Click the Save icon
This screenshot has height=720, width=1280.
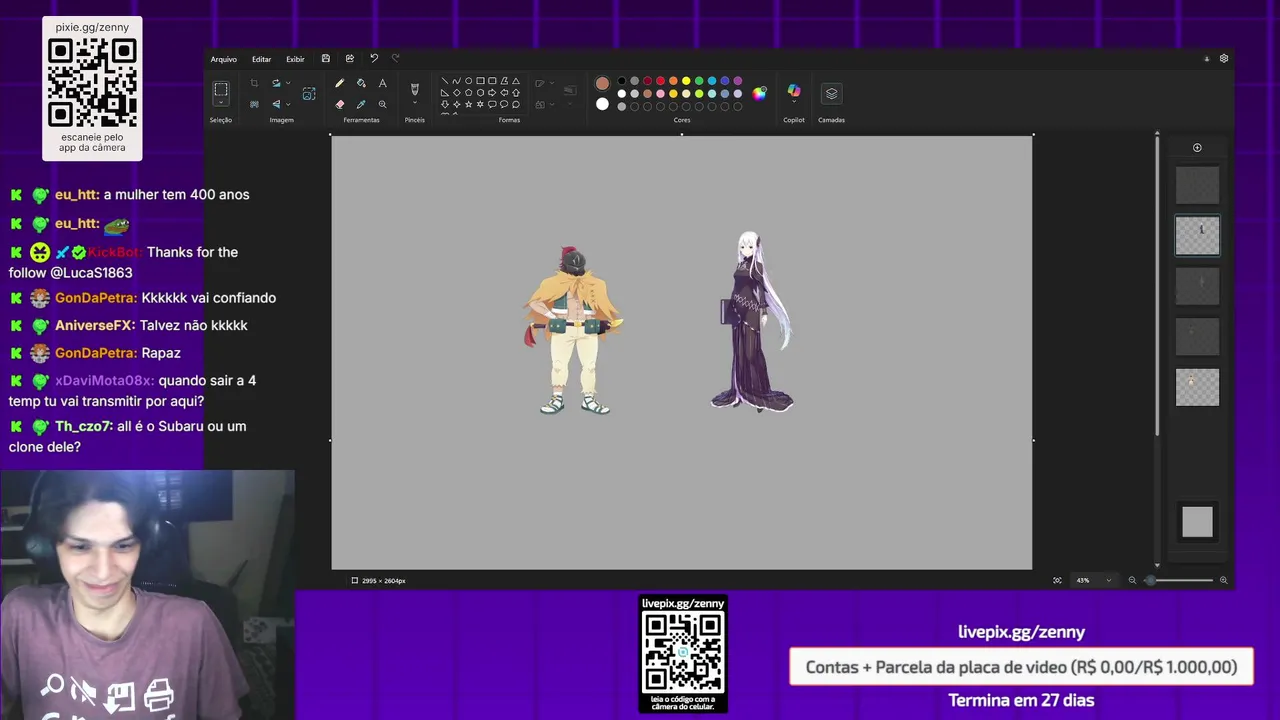(x=325, y=59)
